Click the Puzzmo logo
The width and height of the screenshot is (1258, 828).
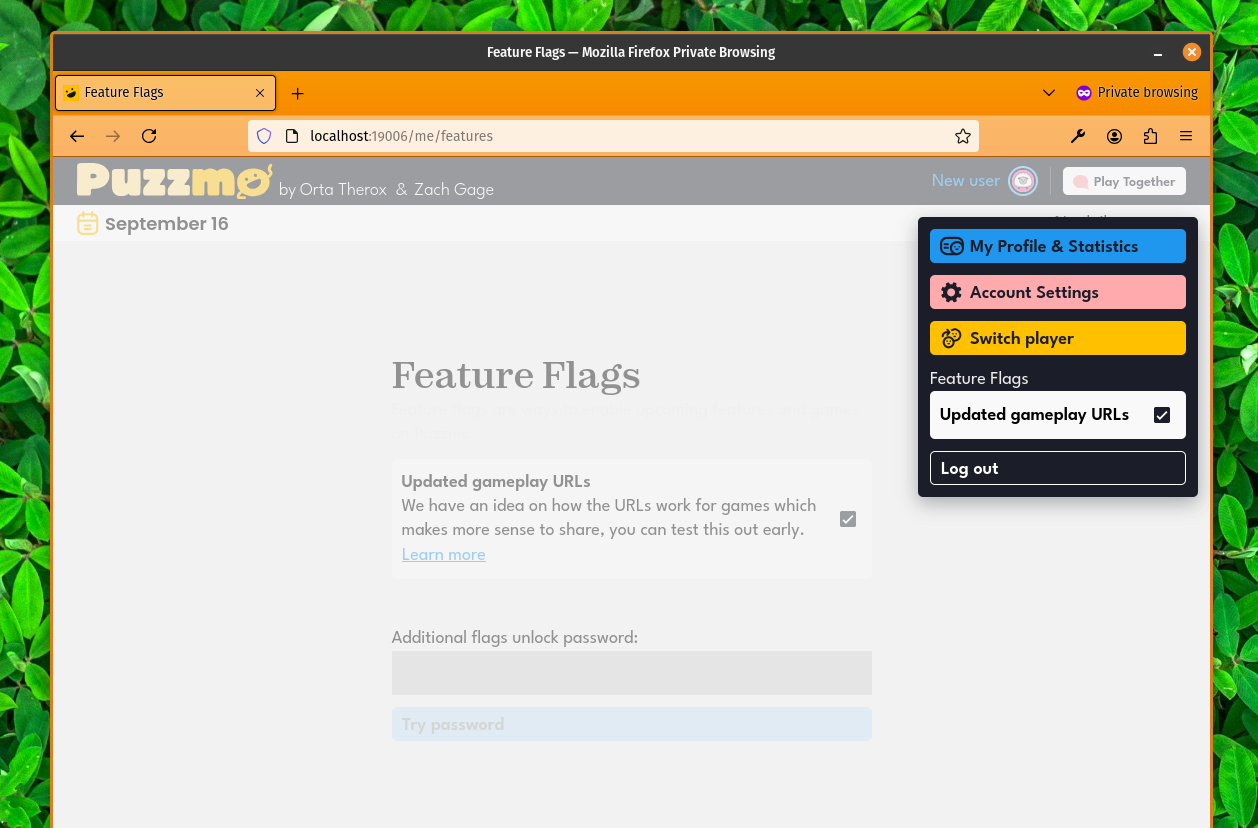tap(173, 180)
